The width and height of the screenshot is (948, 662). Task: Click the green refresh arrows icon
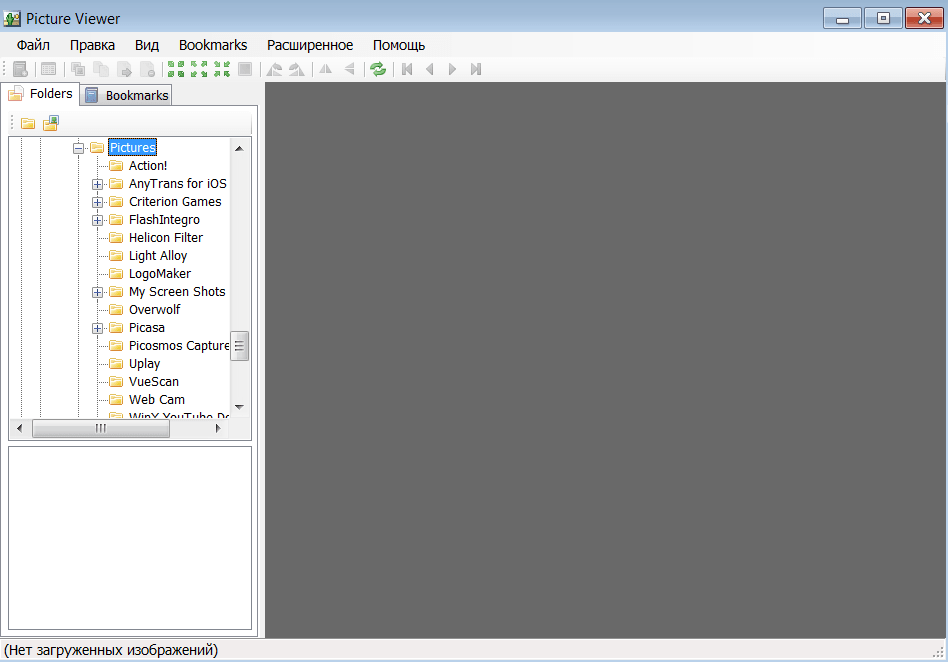(x=378, y=70)
